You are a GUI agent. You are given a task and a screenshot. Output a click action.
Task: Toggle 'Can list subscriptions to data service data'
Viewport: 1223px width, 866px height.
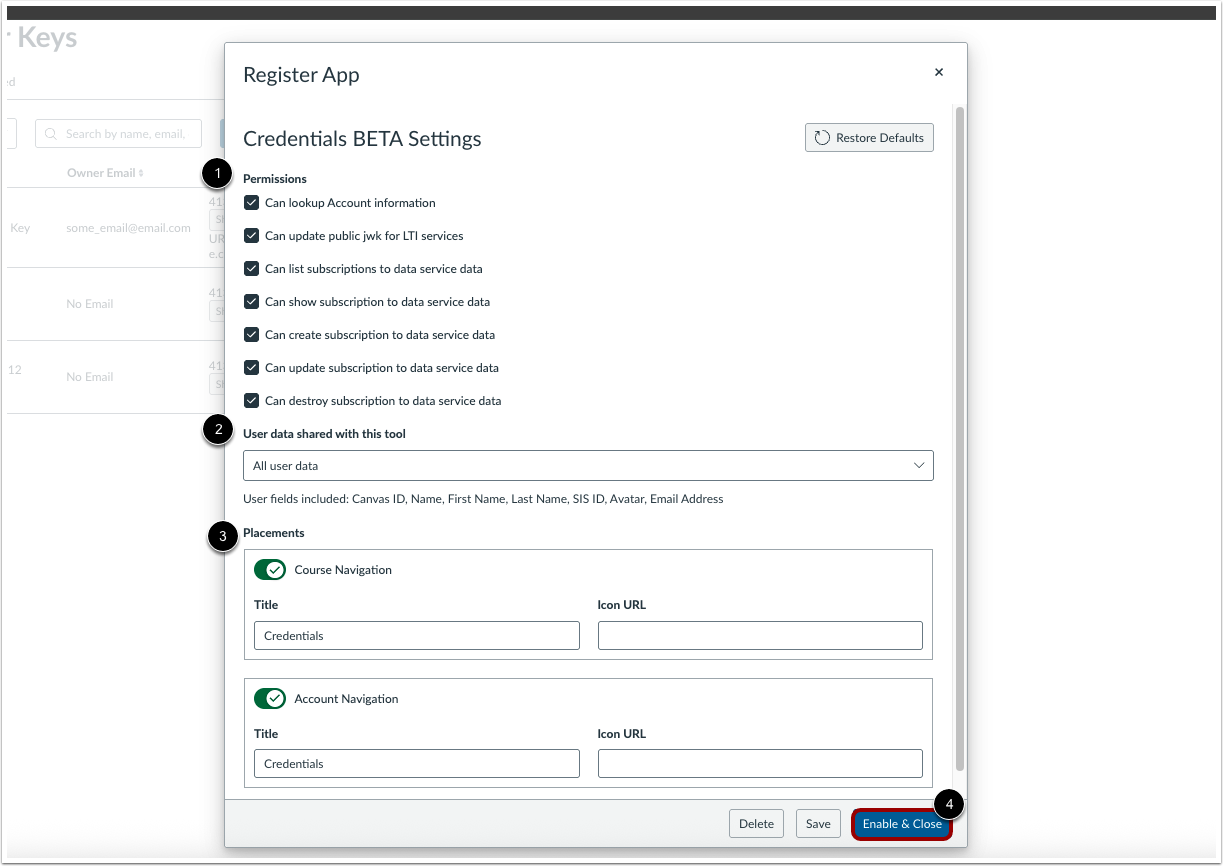252,268
